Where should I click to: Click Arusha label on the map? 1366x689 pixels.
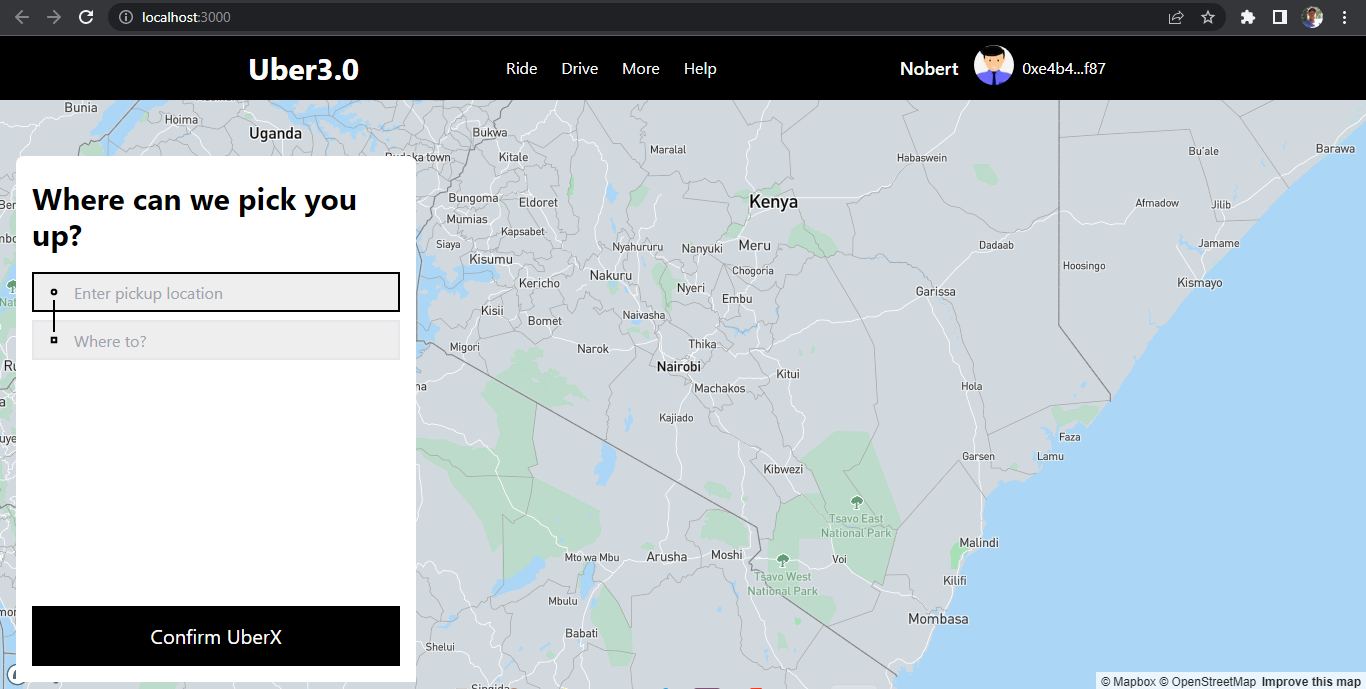point(667,557)
